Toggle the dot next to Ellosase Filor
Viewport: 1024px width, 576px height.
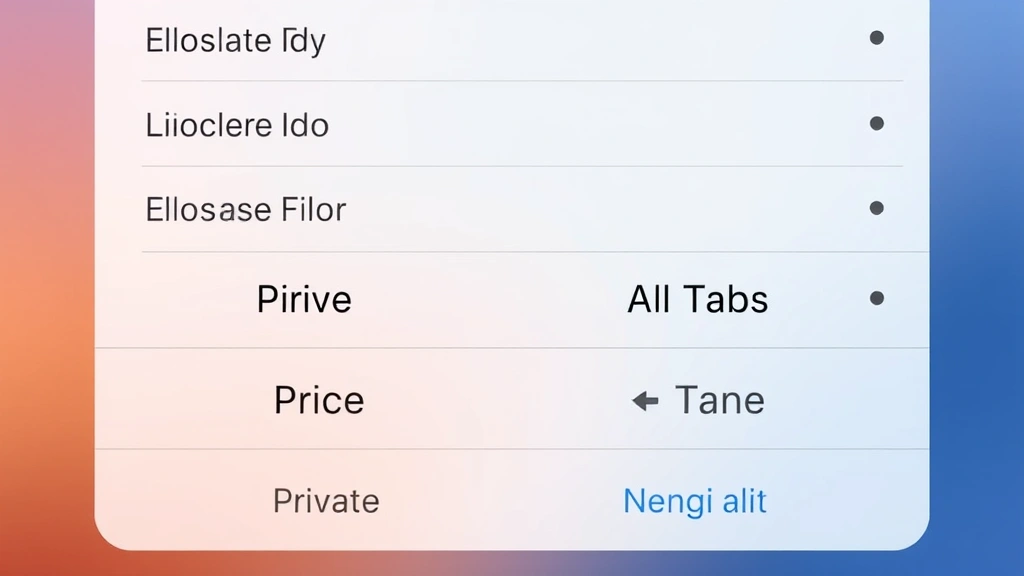(x=877, y=209)
